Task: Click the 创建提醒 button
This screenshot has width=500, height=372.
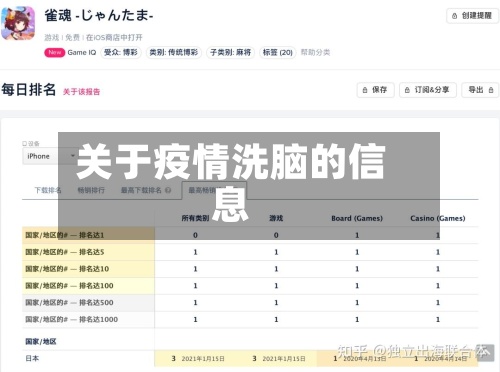Action: point(472,16)
